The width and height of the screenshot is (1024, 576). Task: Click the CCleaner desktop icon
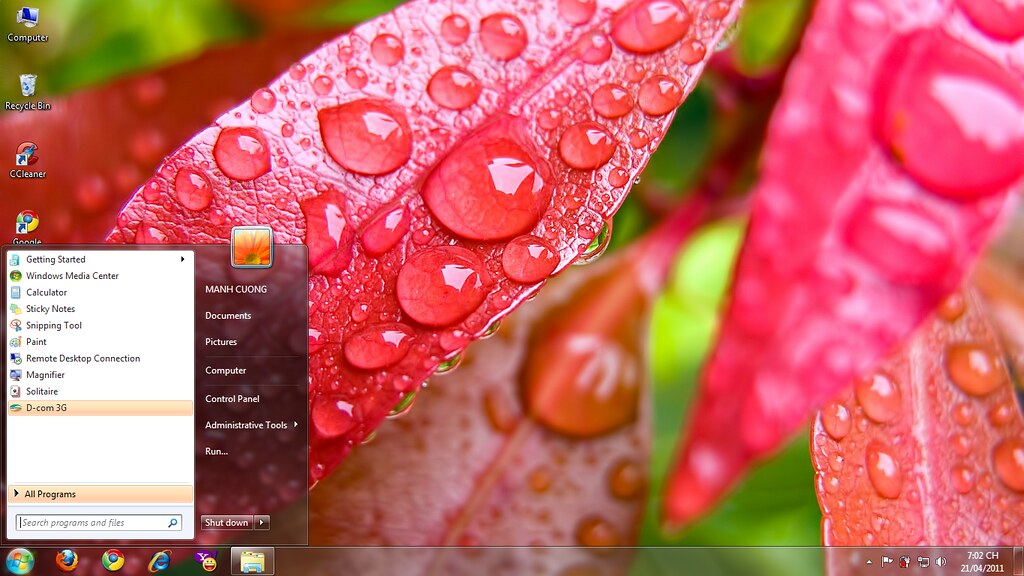(27, 159)
